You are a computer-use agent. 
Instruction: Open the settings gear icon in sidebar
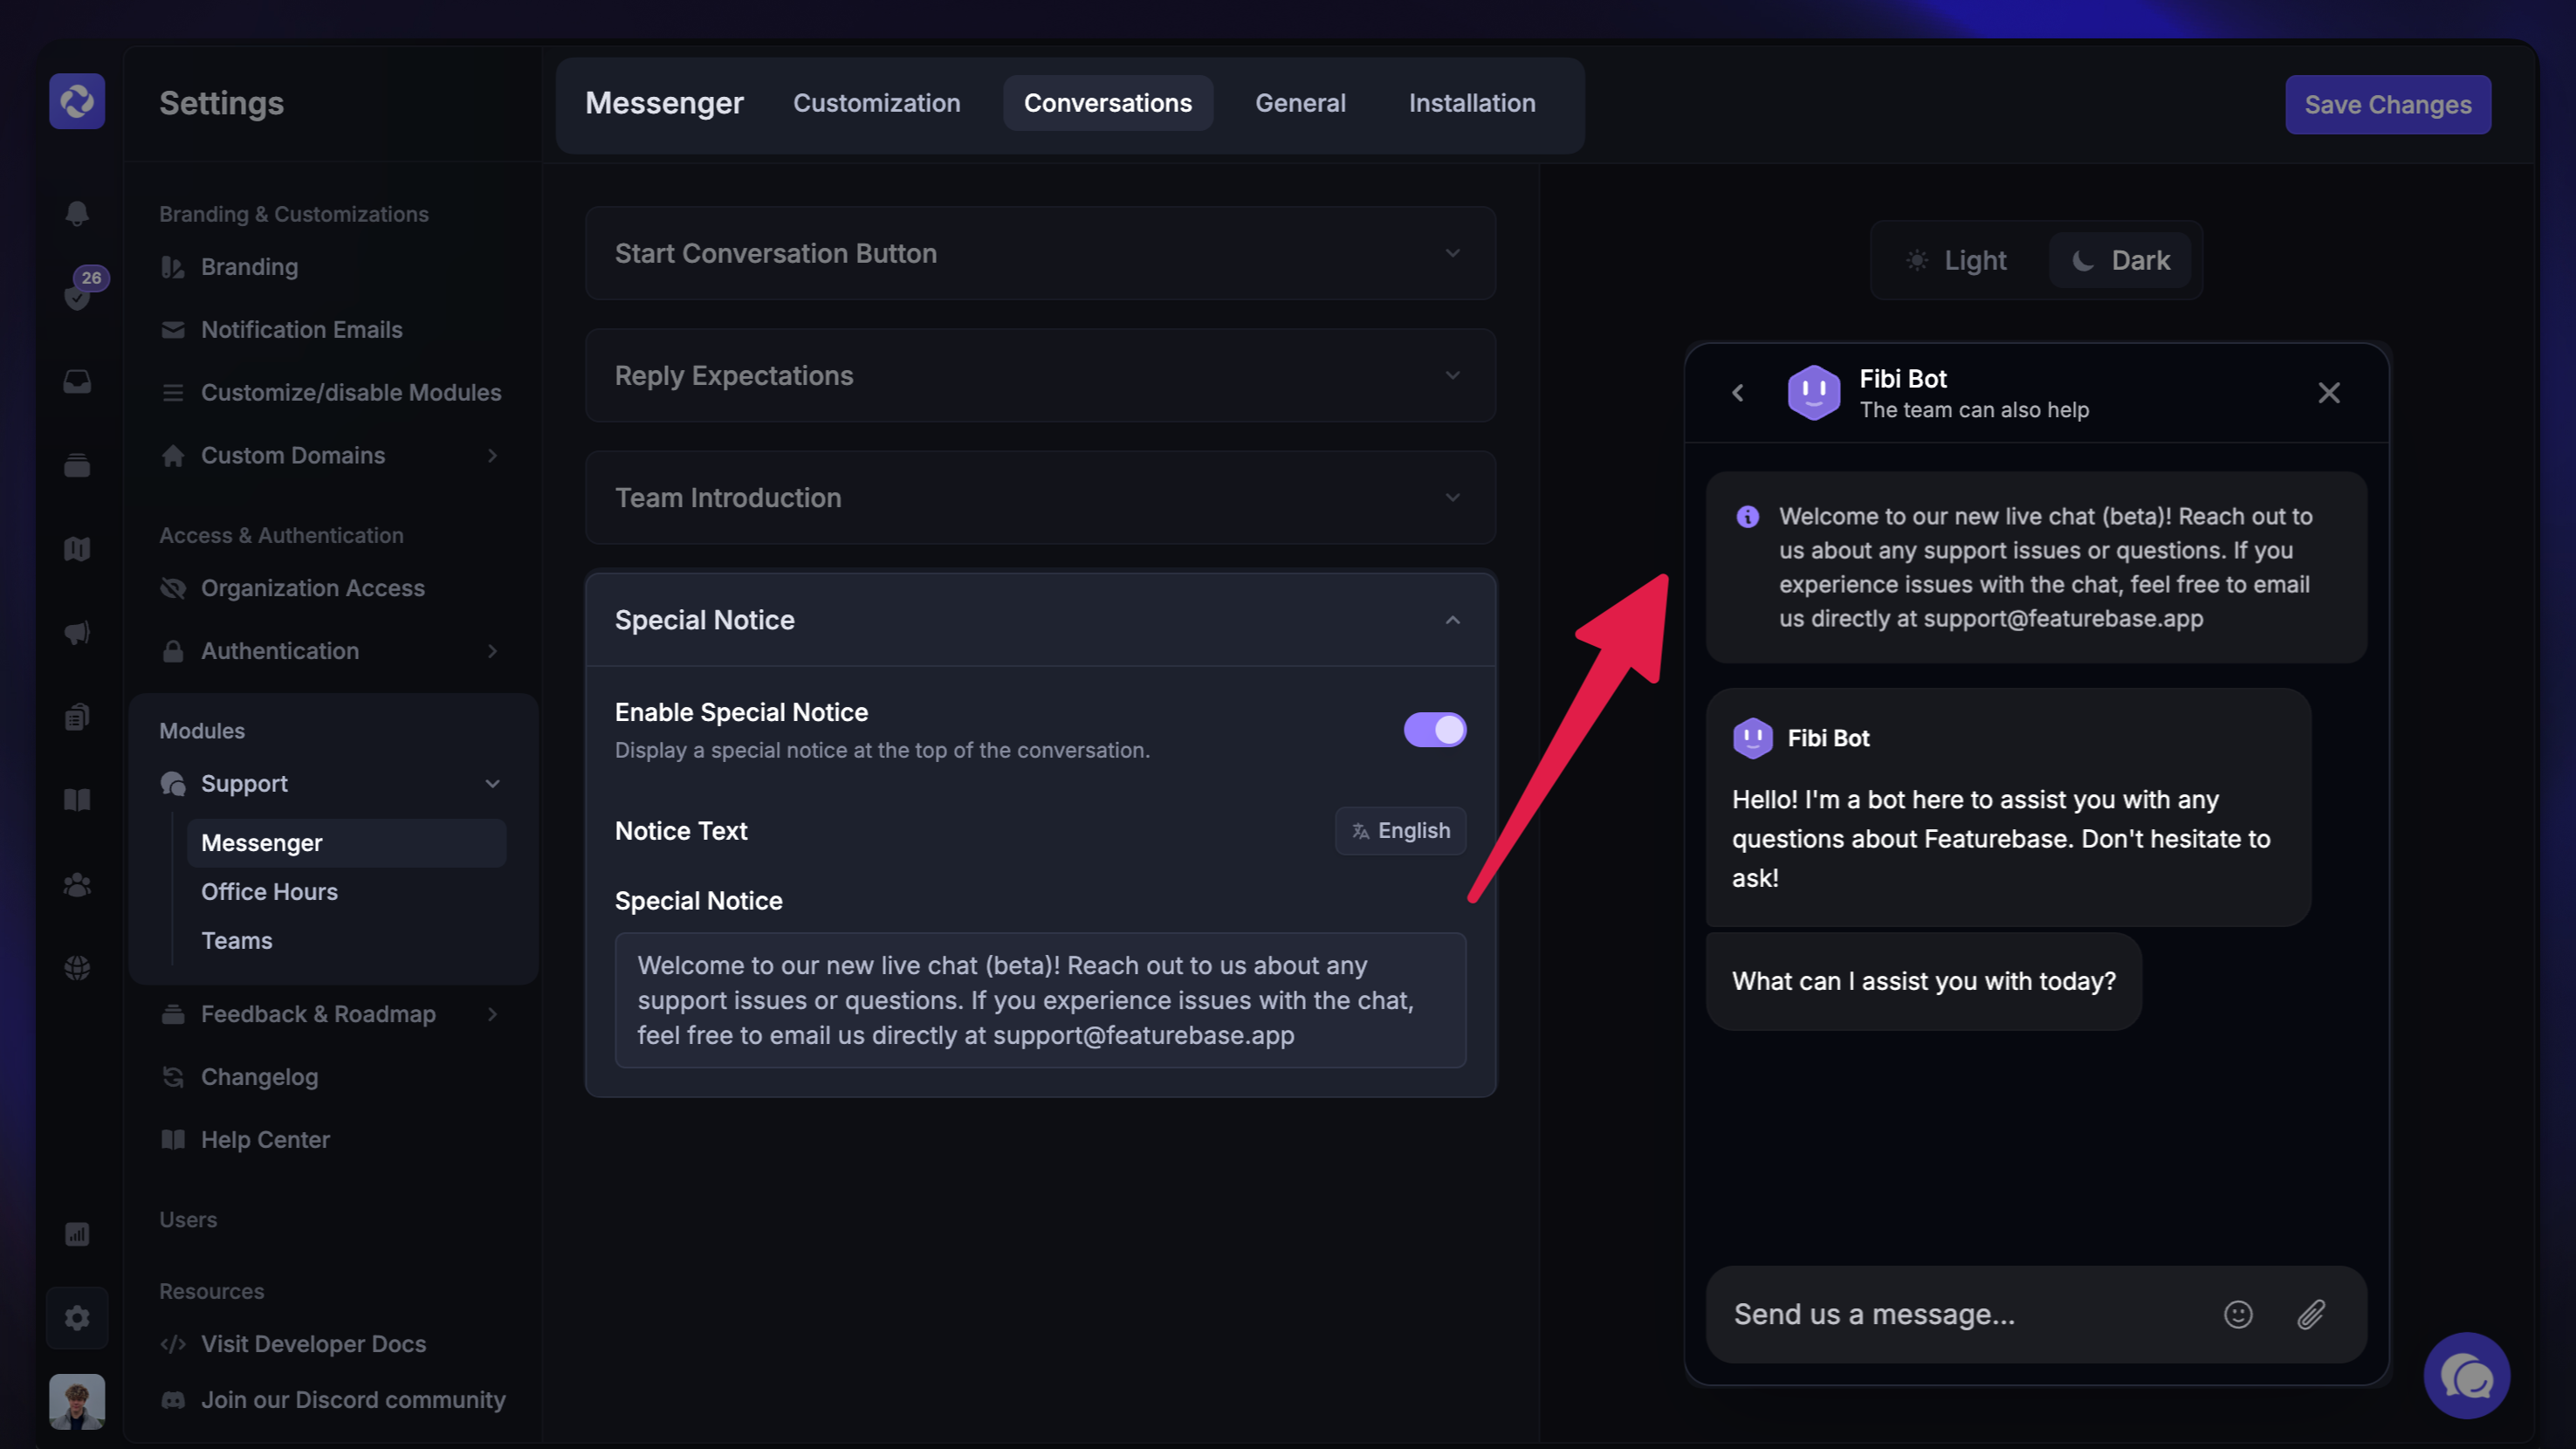(x=77, y=1317)
